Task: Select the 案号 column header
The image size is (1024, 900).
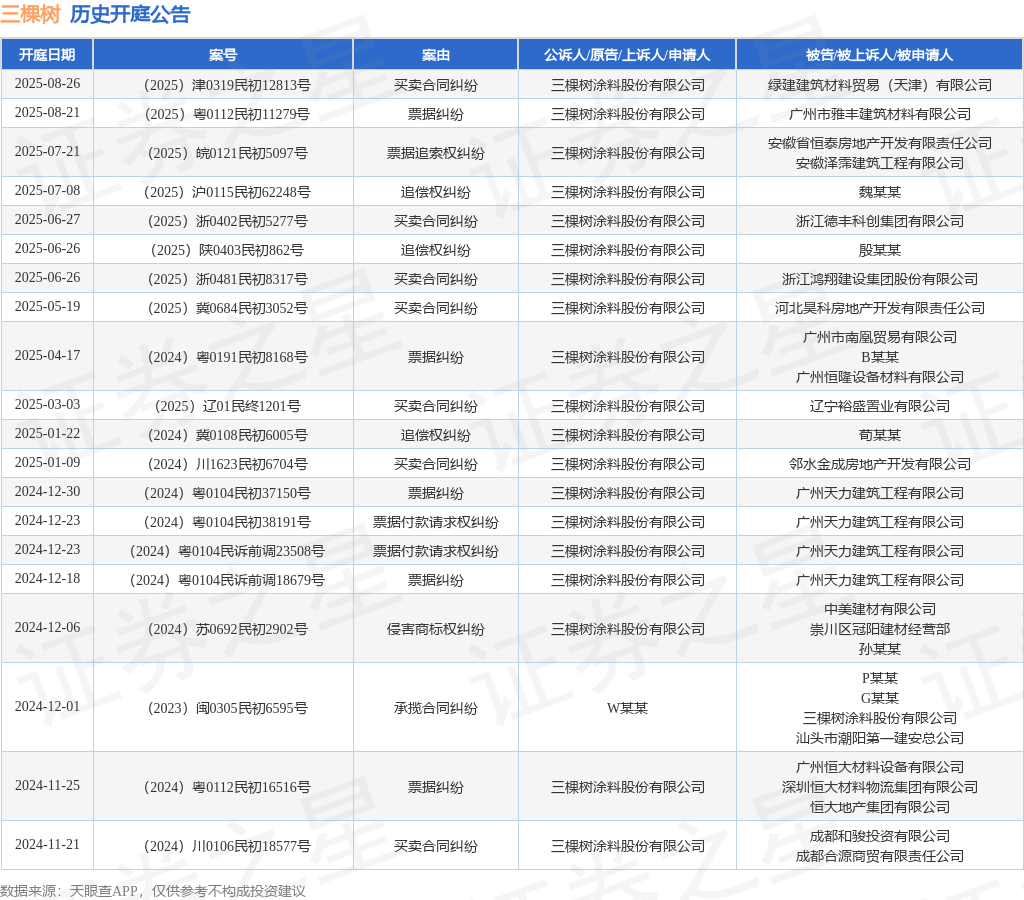Action: [223, 55]
